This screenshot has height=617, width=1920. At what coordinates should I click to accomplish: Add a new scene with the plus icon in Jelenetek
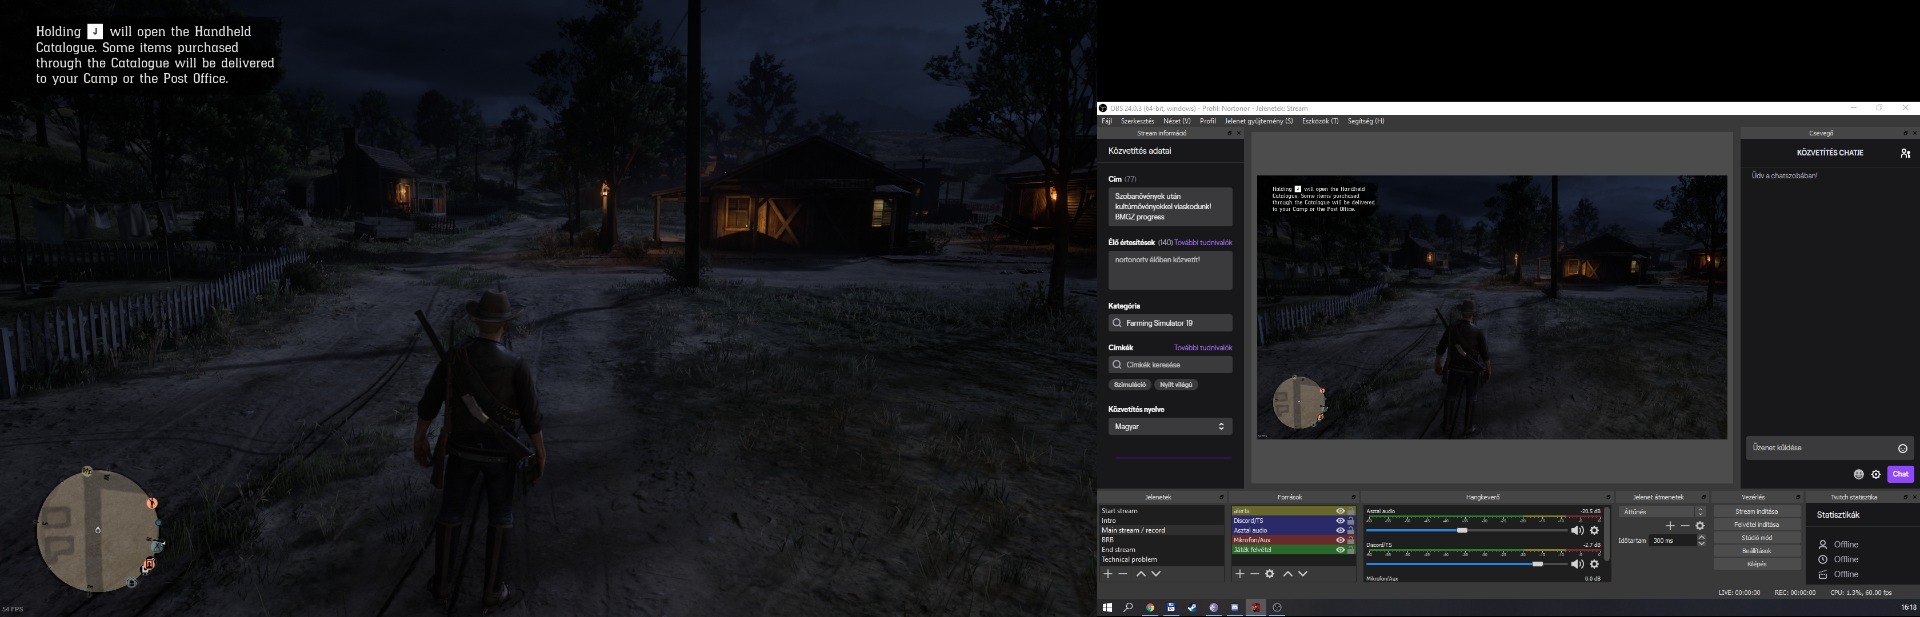click(1107, 574)
